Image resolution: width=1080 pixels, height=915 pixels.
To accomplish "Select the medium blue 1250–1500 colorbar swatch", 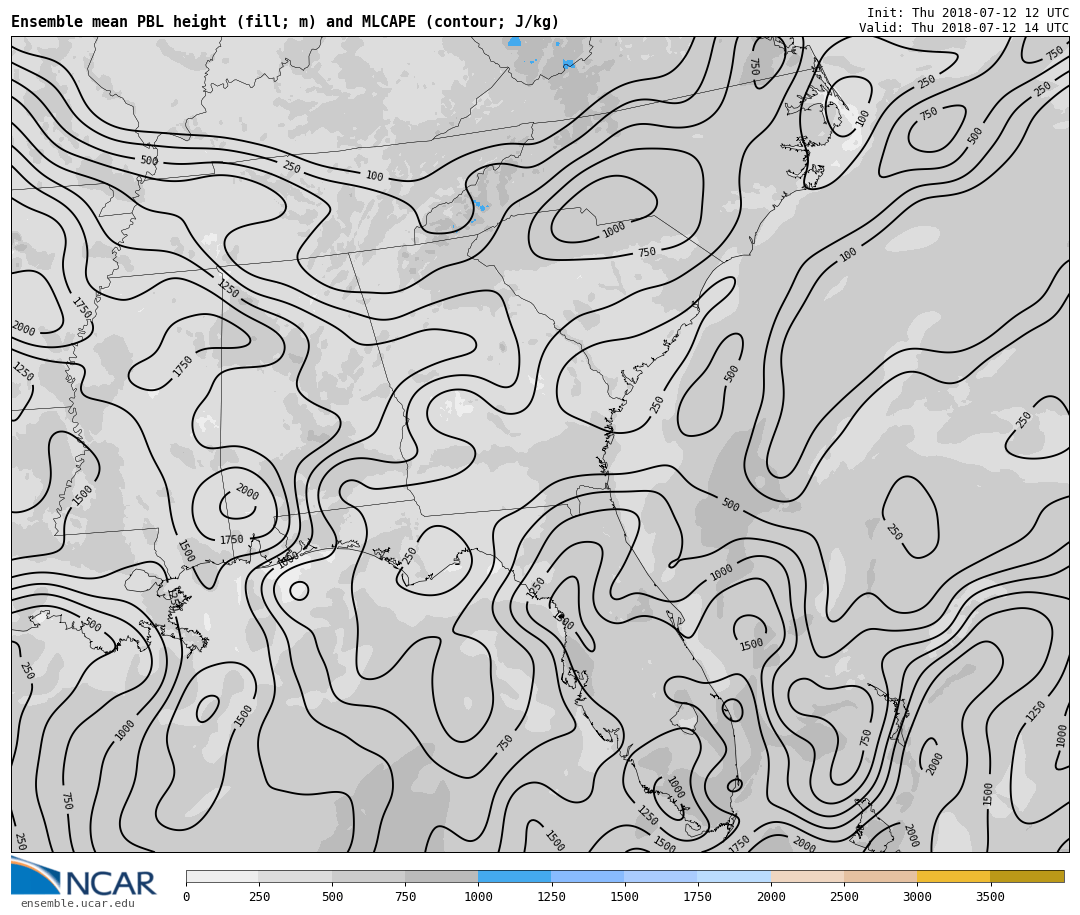I will point(587,876).
